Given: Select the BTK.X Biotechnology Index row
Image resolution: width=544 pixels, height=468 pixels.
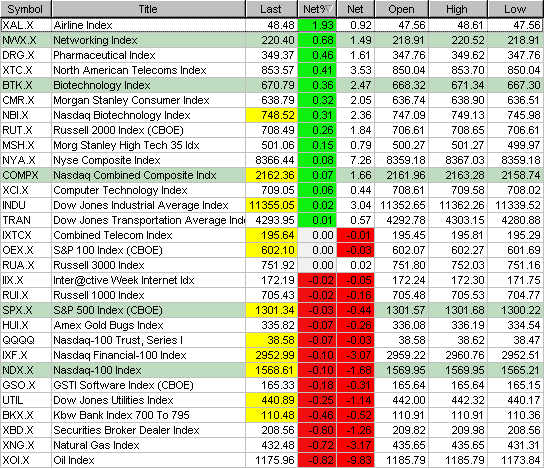Looking at the screenshot, I should point(272,85).
